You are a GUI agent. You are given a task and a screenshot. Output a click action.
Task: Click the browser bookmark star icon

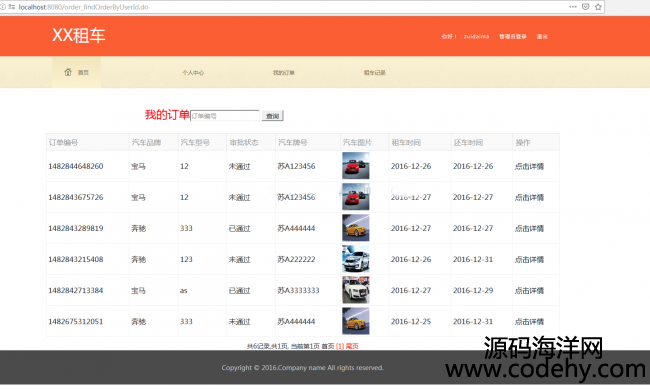(x=598, y=7)
